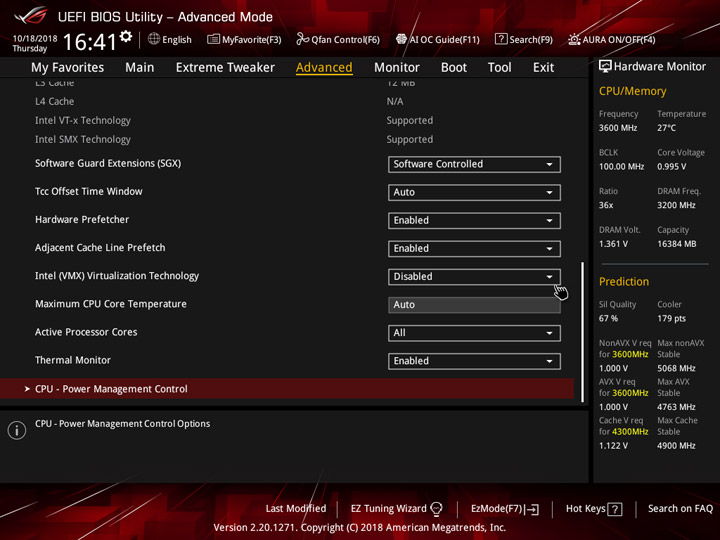This screenshot has height=540, width=720.
Task: Click the 16:41 clock display
Action: 90,41
